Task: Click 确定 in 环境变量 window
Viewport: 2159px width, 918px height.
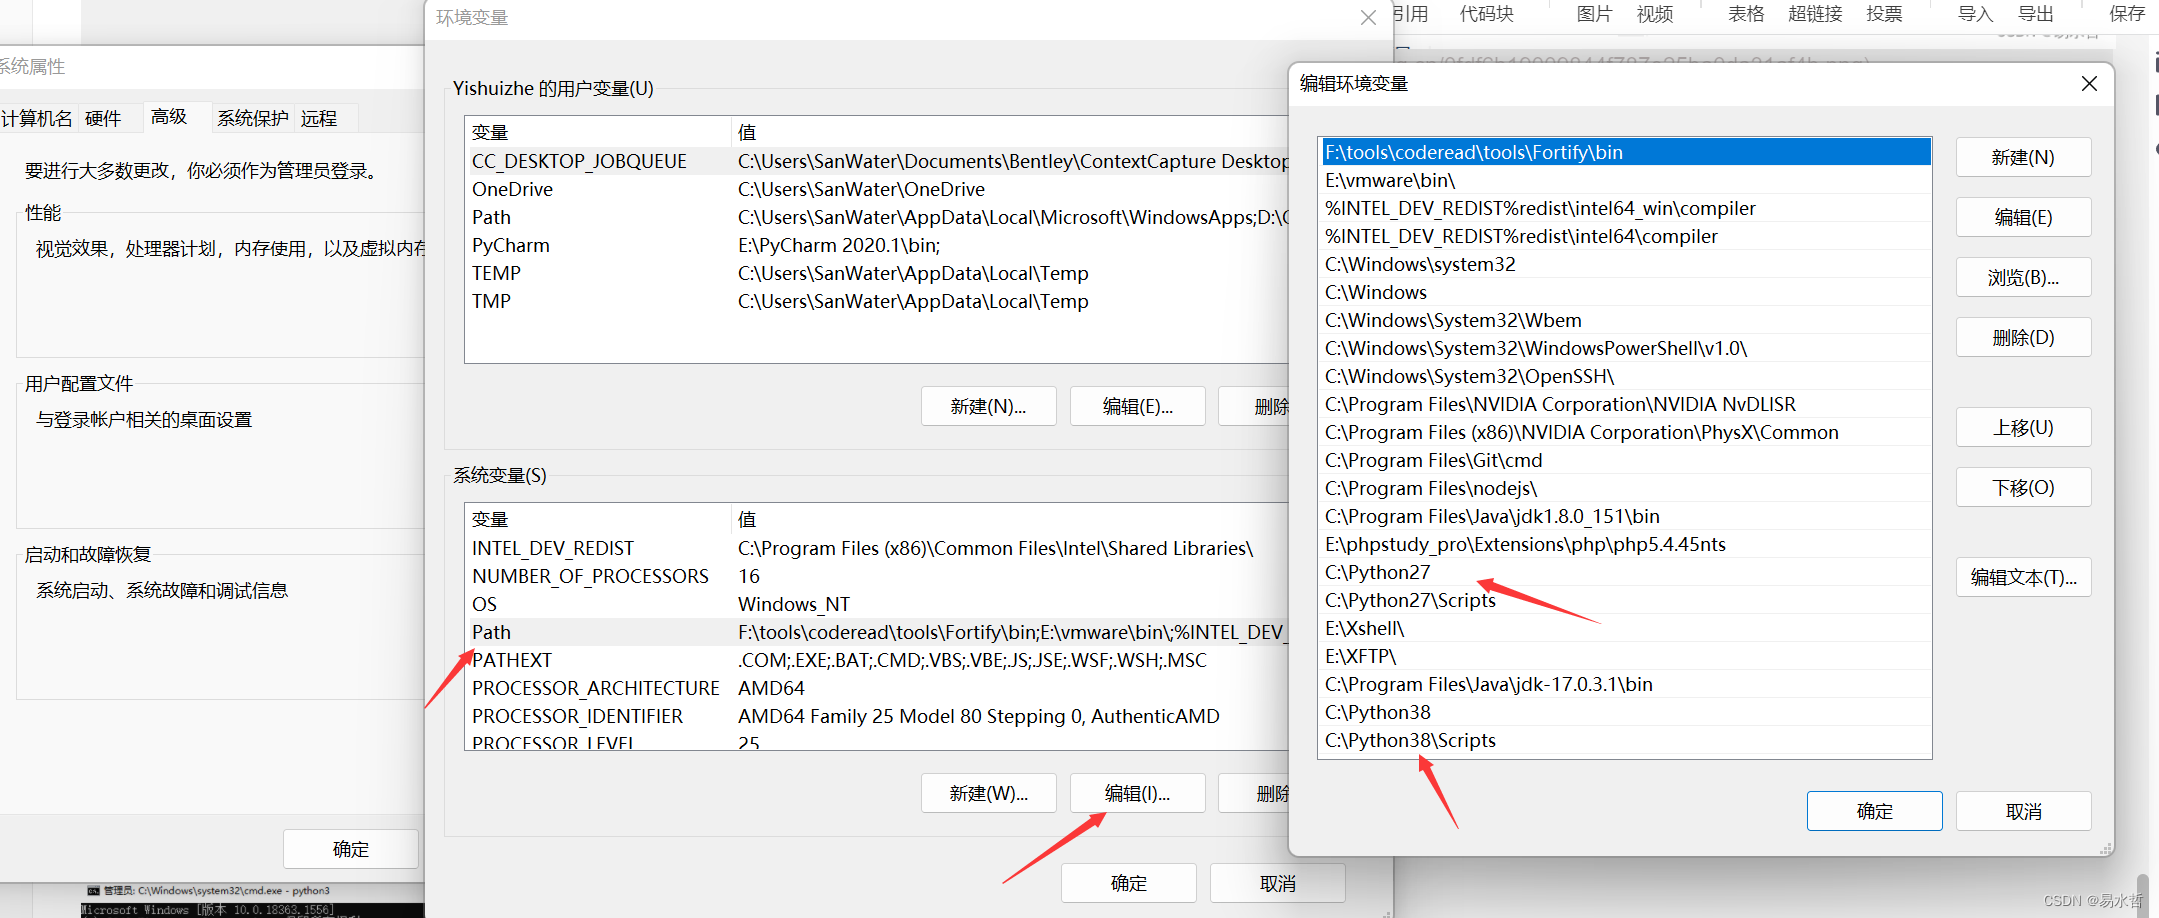Action: pos(1128,883)
